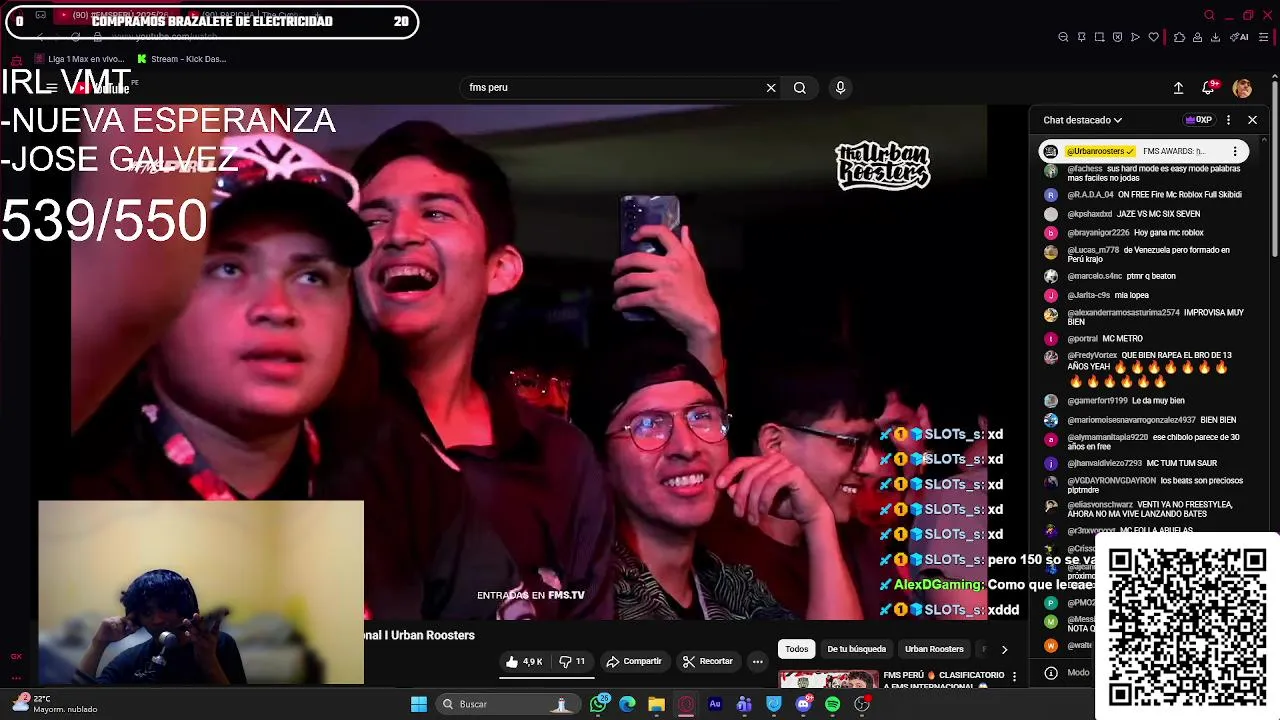Click the tab search magnifier in the title bar
This screenshot has height=720, width=1280.
(1209, 15)
